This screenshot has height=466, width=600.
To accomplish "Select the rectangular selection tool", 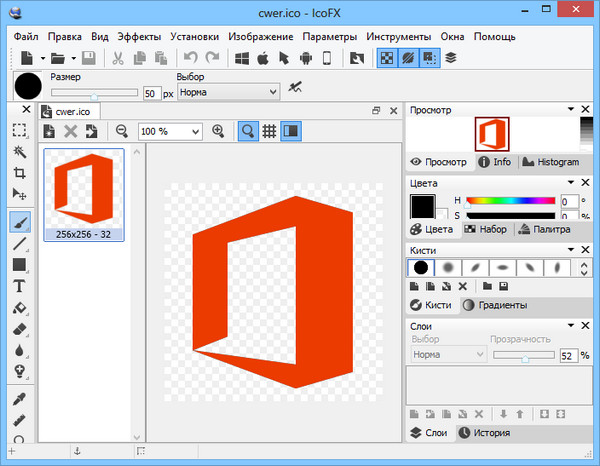I will tap(19, 130).
